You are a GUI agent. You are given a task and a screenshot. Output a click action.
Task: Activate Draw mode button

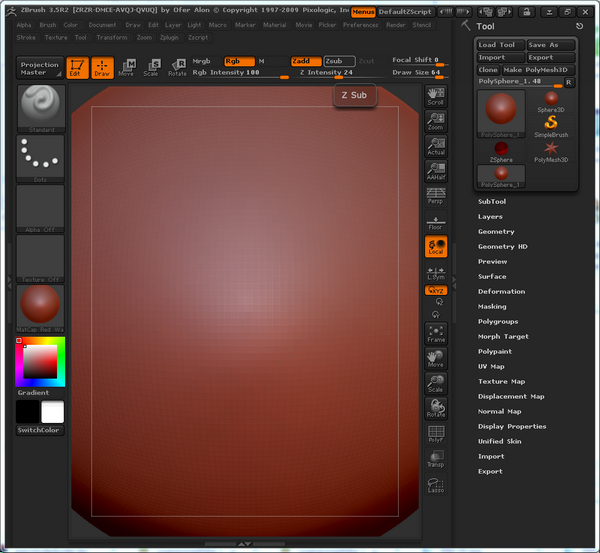102,68
